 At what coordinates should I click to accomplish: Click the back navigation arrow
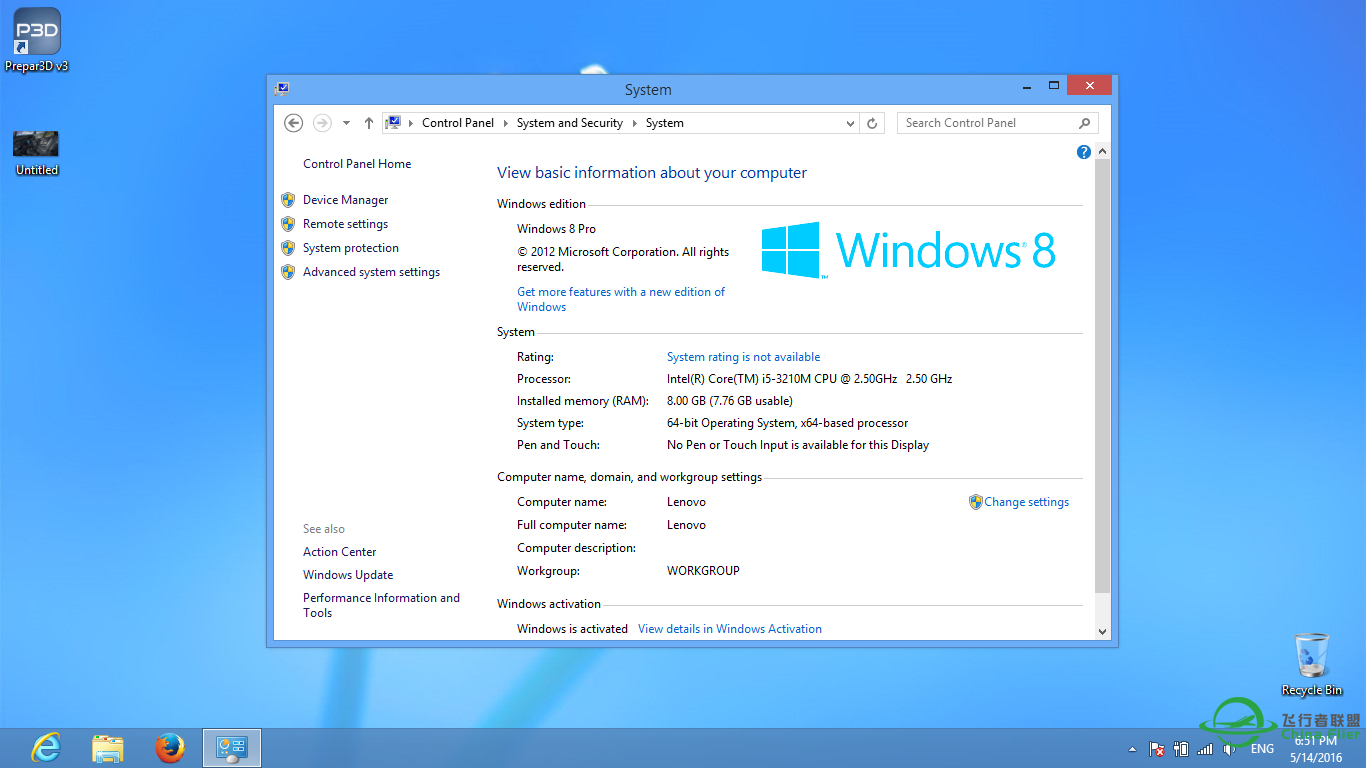tap(293, 123)
